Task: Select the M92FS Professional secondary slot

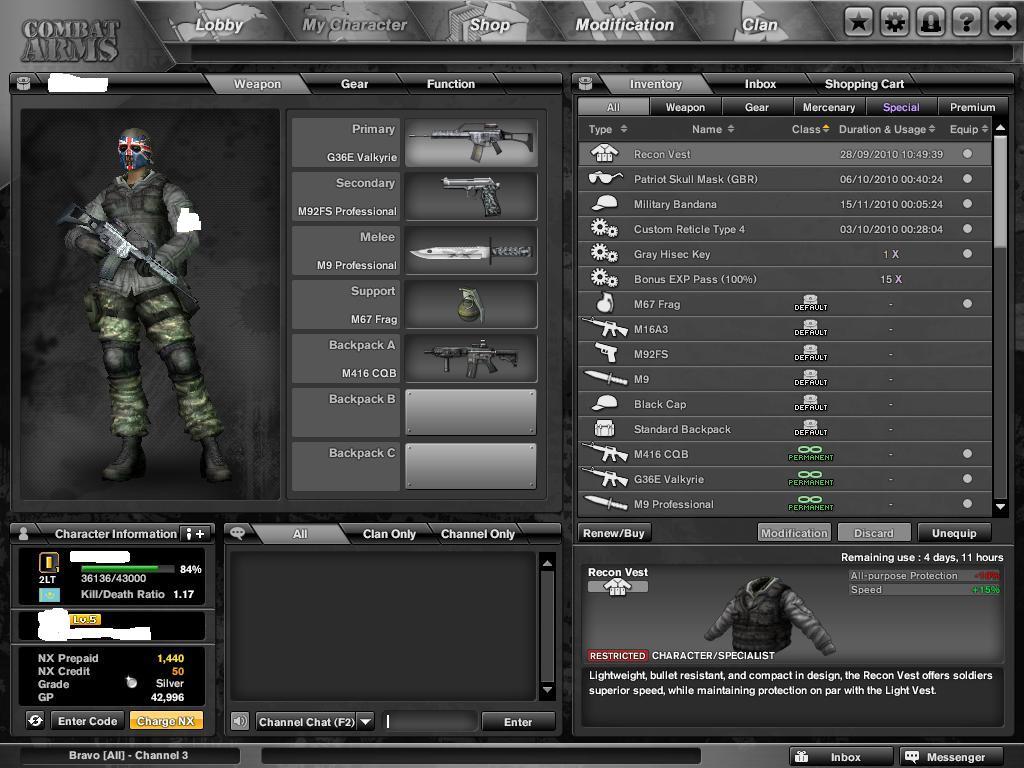Action: [x=471, y=197]
